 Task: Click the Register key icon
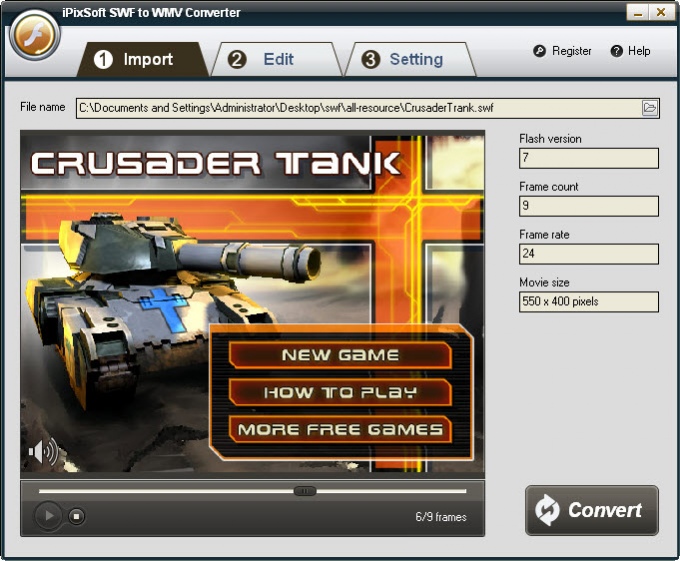point(539,51)
